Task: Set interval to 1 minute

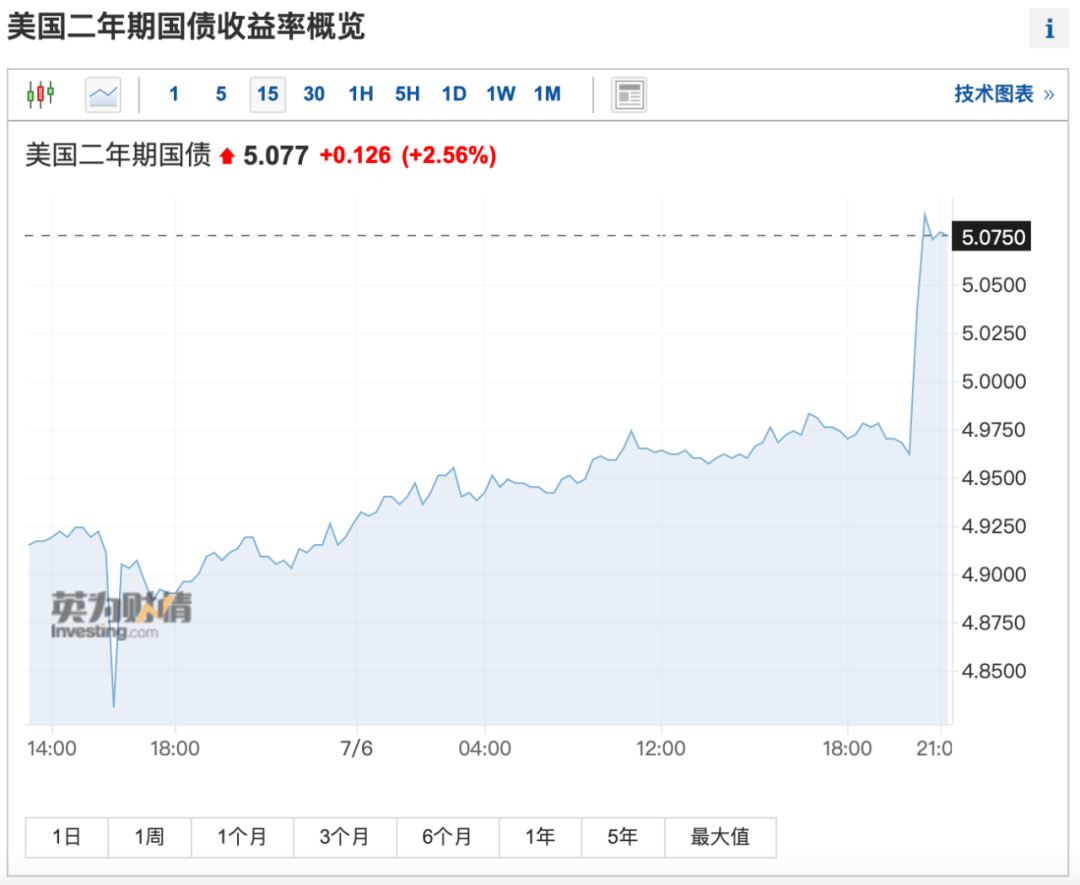Action: 174,94
